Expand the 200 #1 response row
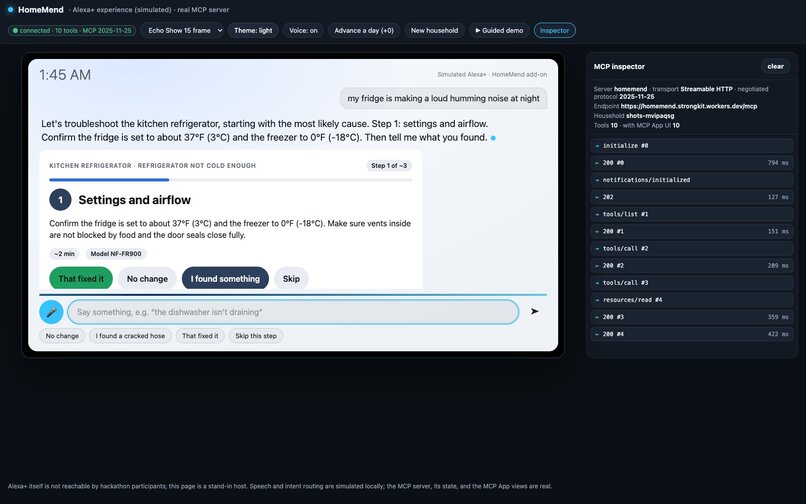Screen dimensions: 806x504 click(692, 231)
